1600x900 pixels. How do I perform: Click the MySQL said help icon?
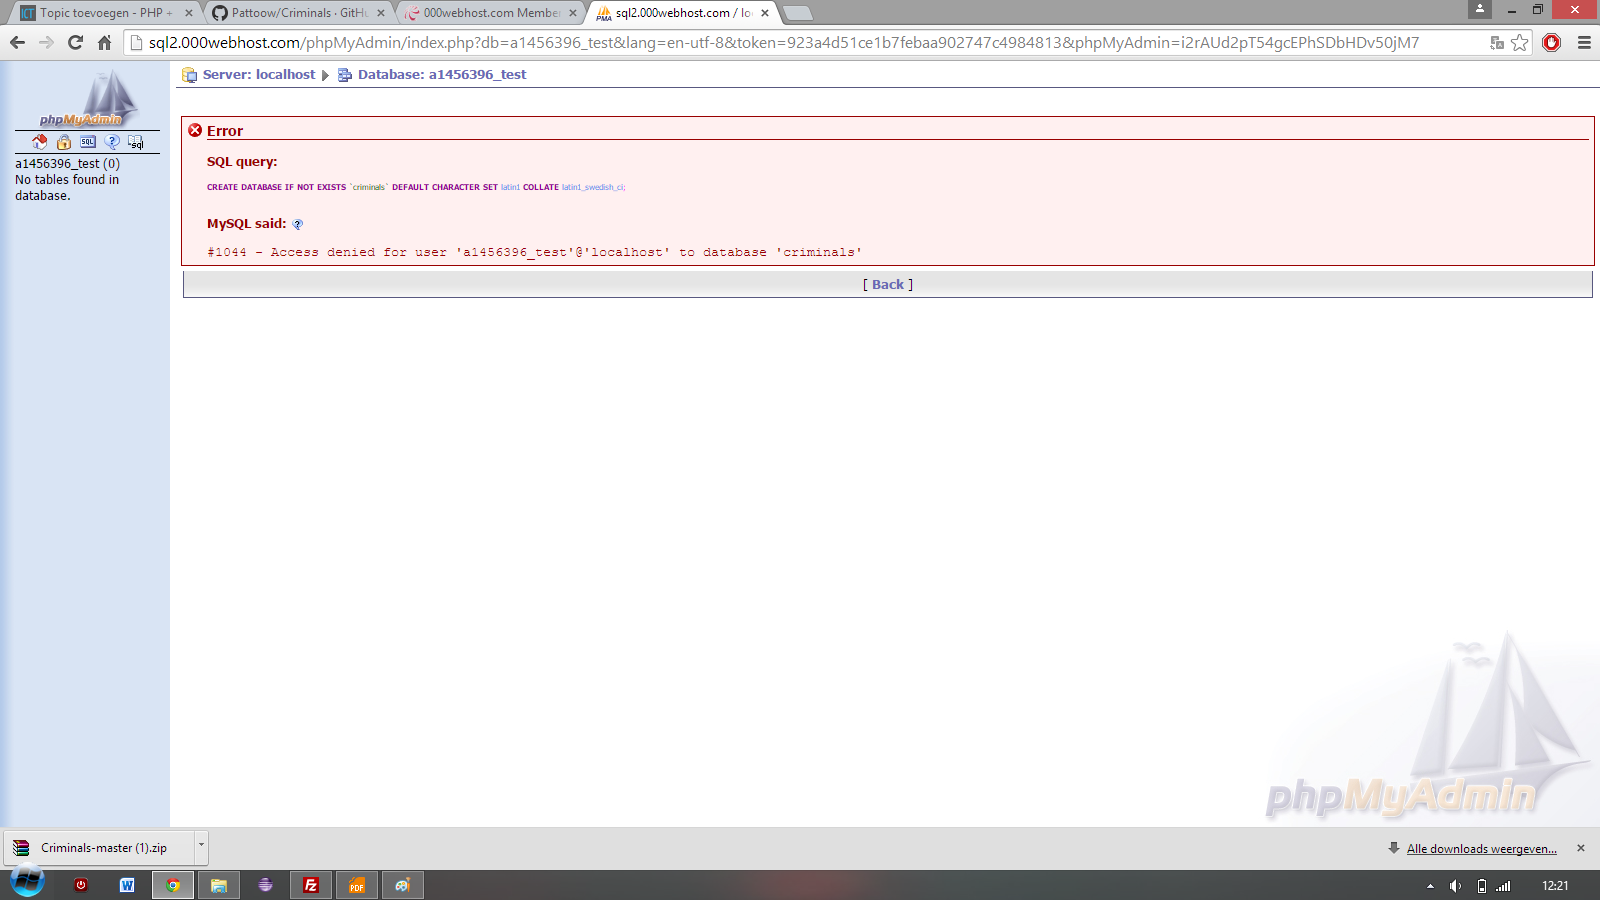coord(297,225)
